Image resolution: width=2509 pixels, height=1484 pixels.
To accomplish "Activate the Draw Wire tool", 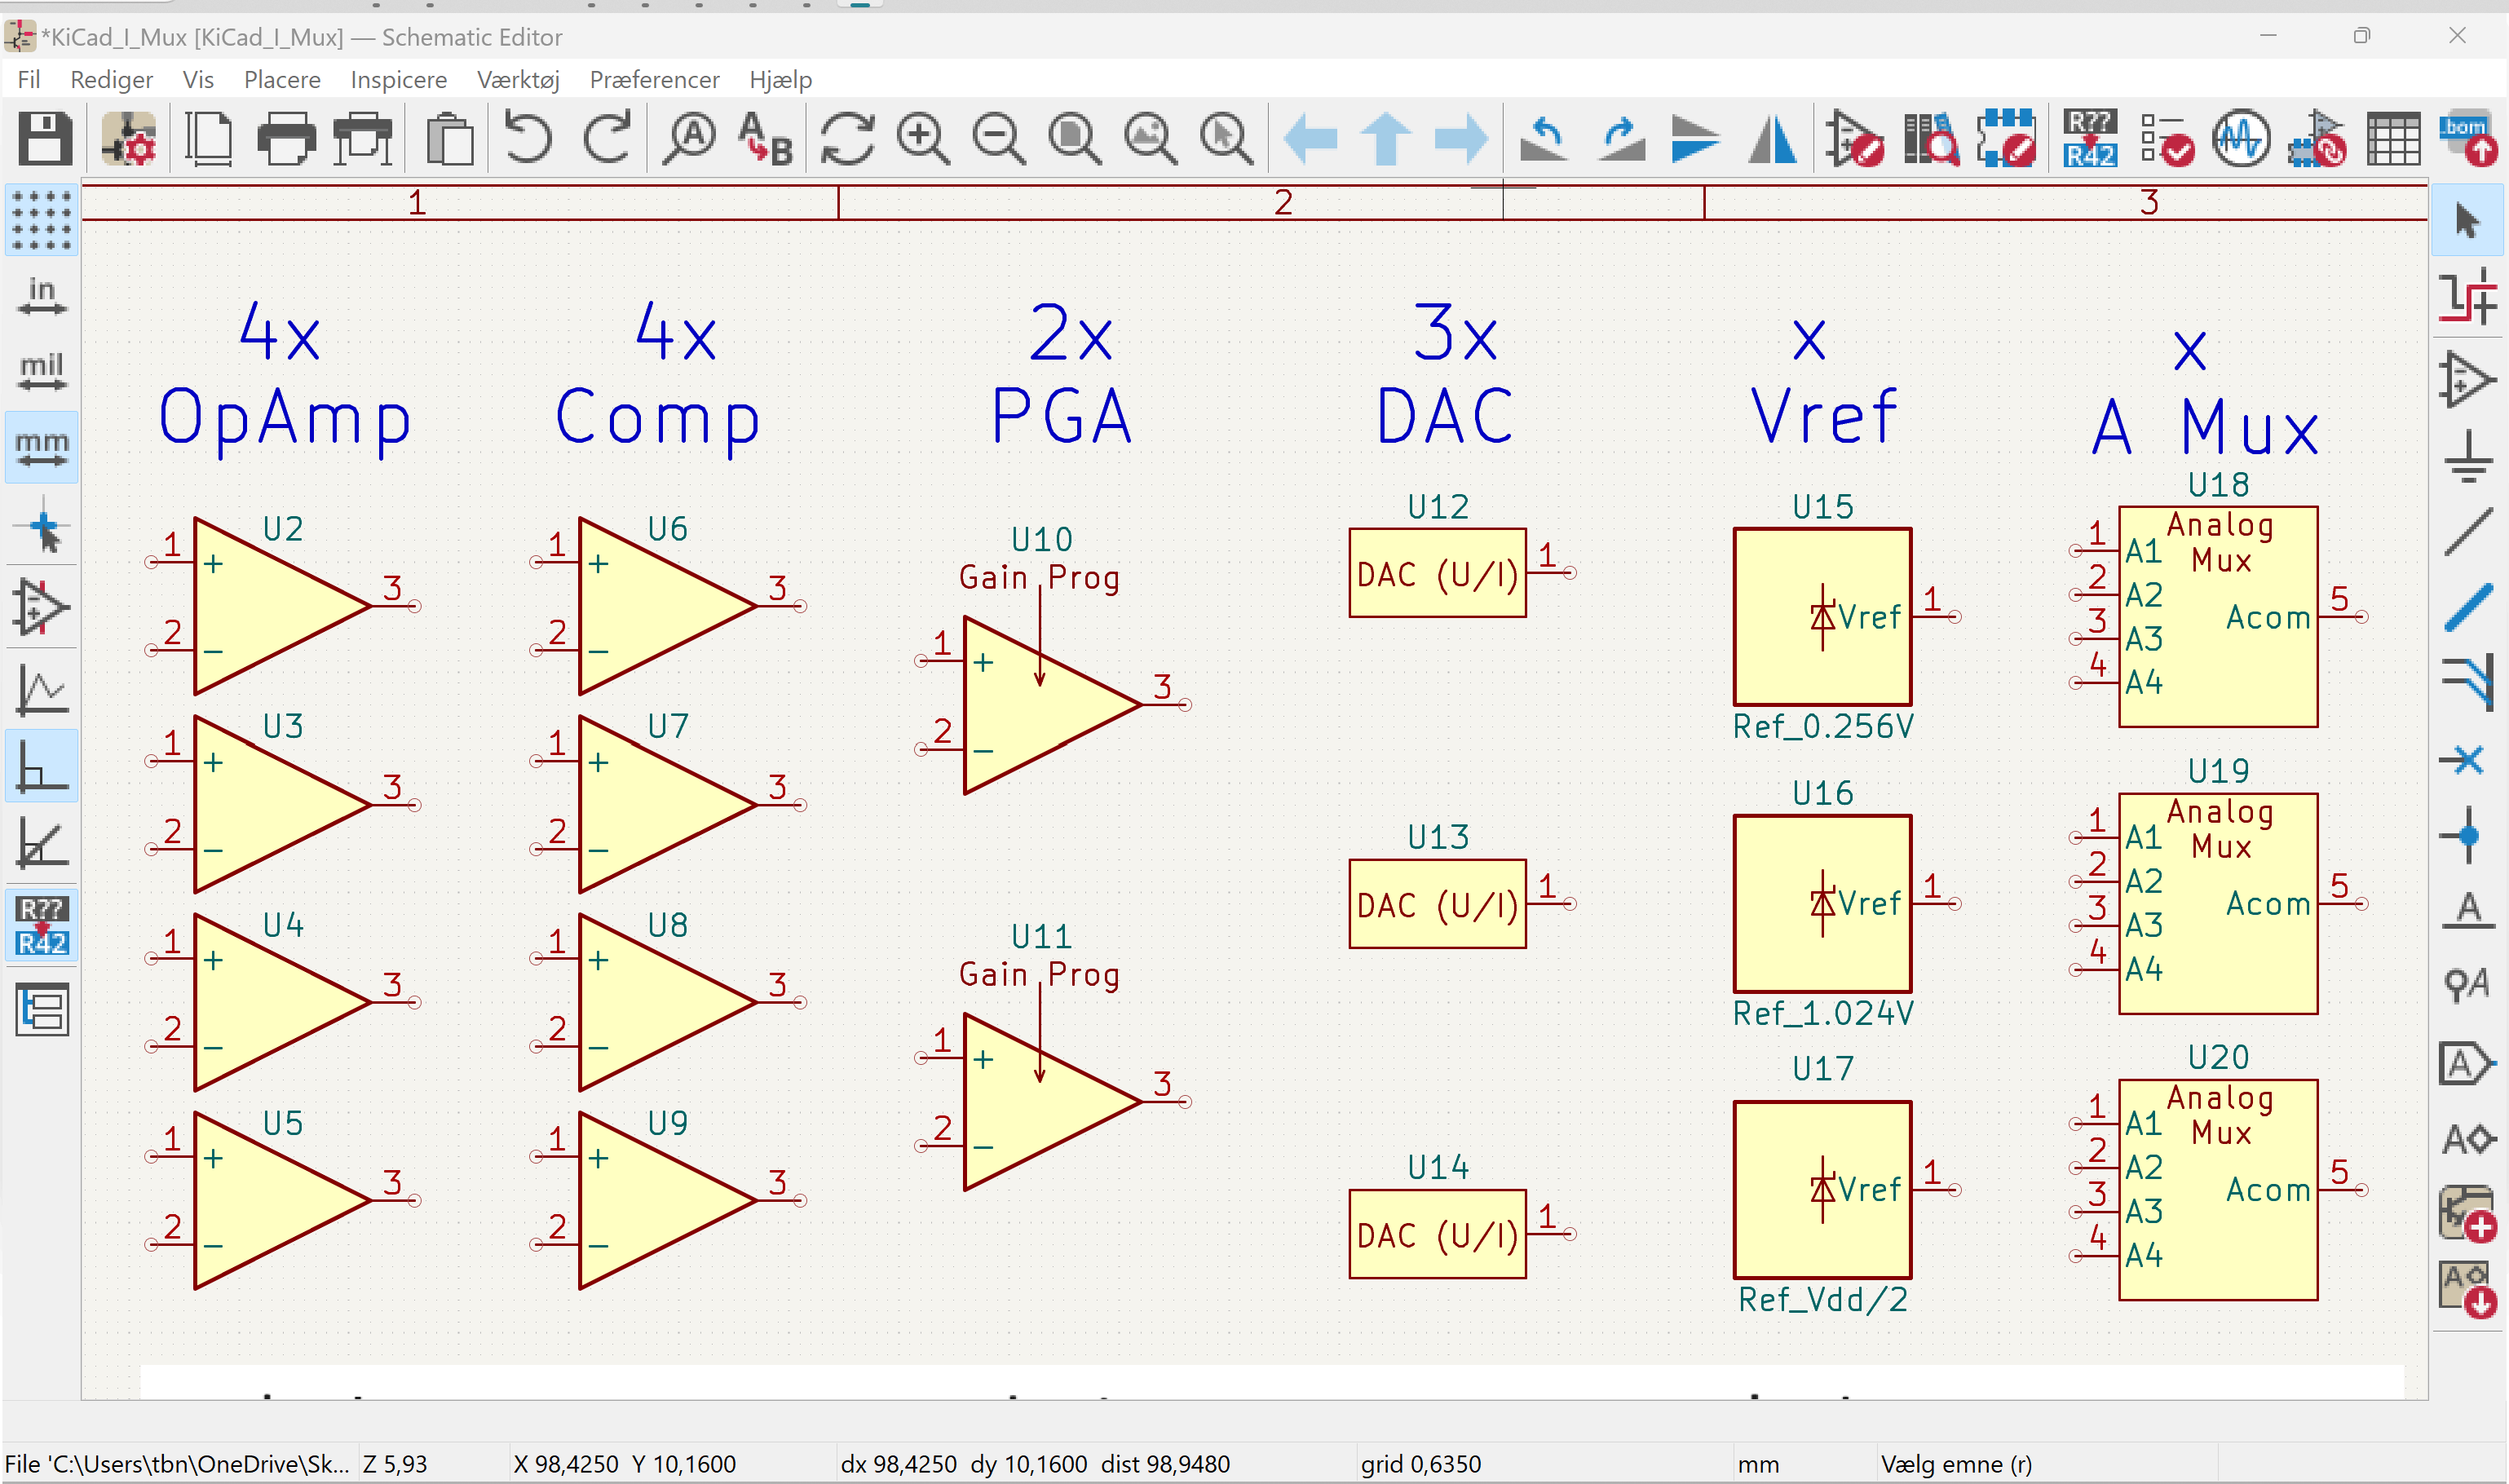I will pyautogui.click(x=2469, y=530).
